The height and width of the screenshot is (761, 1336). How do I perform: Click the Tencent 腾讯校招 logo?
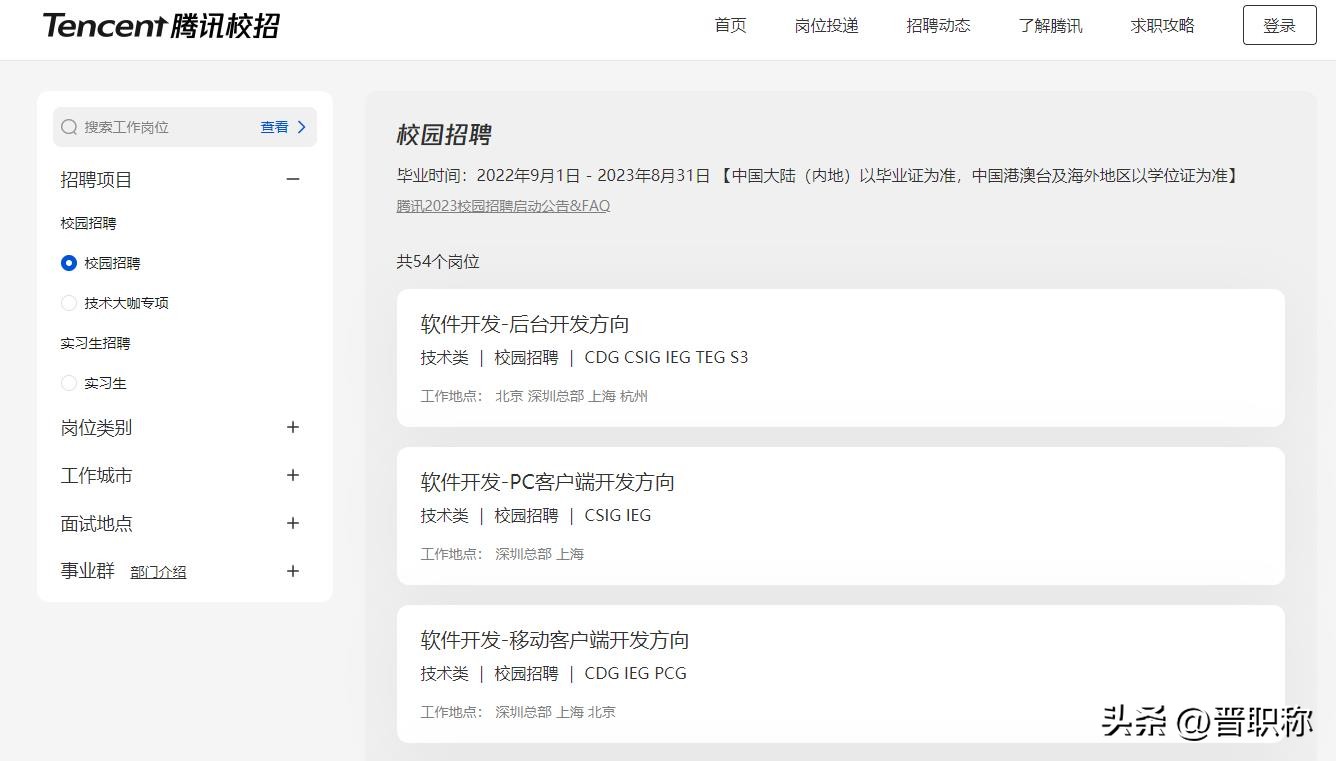point(161,26)
